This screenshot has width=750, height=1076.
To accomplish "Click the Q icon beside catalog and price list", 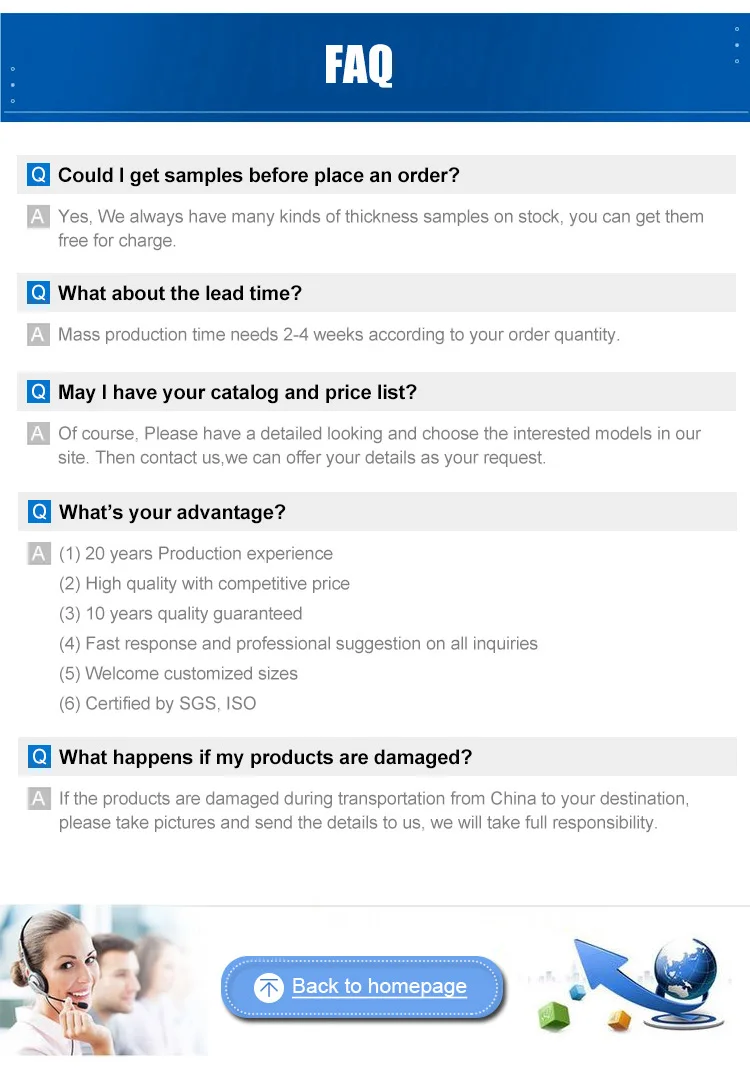I will tap(39, 392).
